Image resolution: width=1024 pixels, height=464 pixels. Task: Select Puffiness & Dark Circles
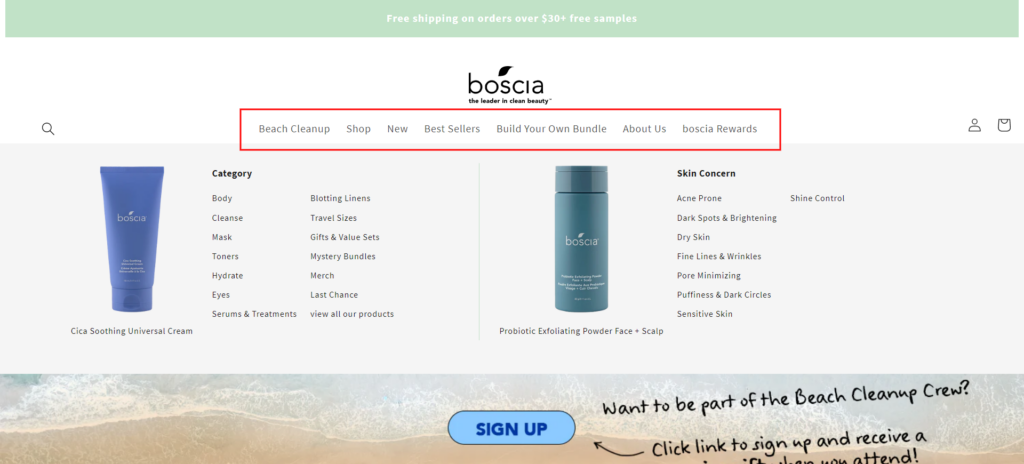pyautogui.click(x=724, y=295)
